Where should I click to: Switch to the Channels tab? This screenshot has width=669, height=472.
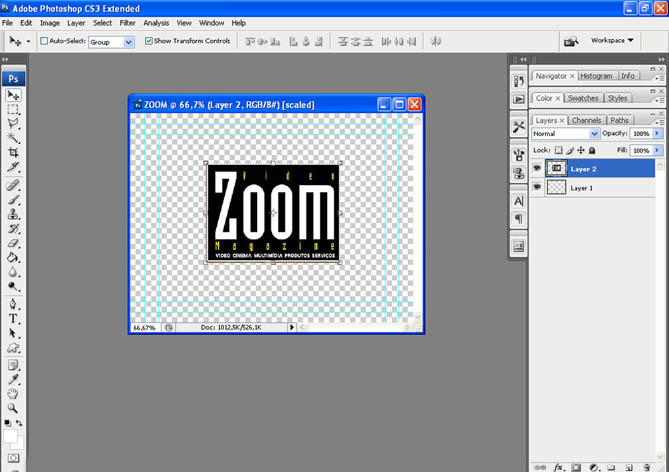586,120
